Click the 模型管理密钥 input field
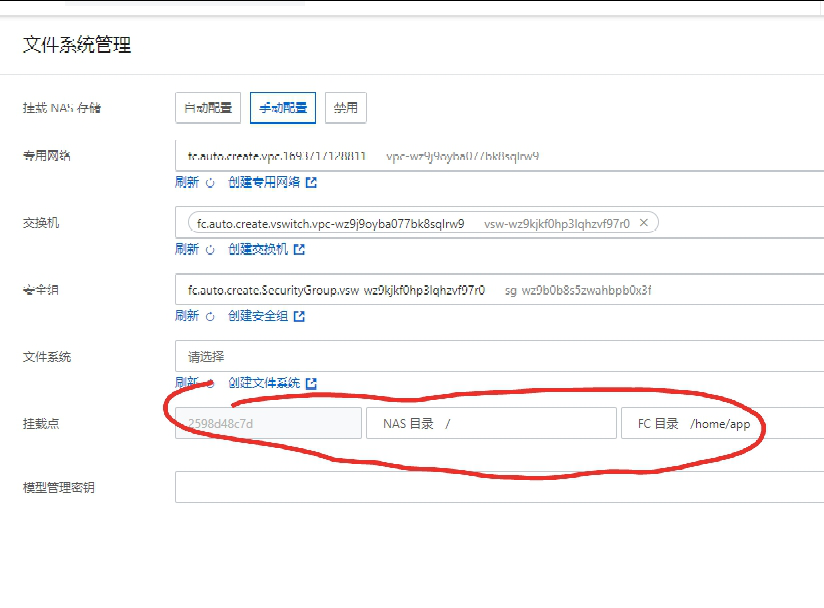824x608 pixels. coord(499,487)
